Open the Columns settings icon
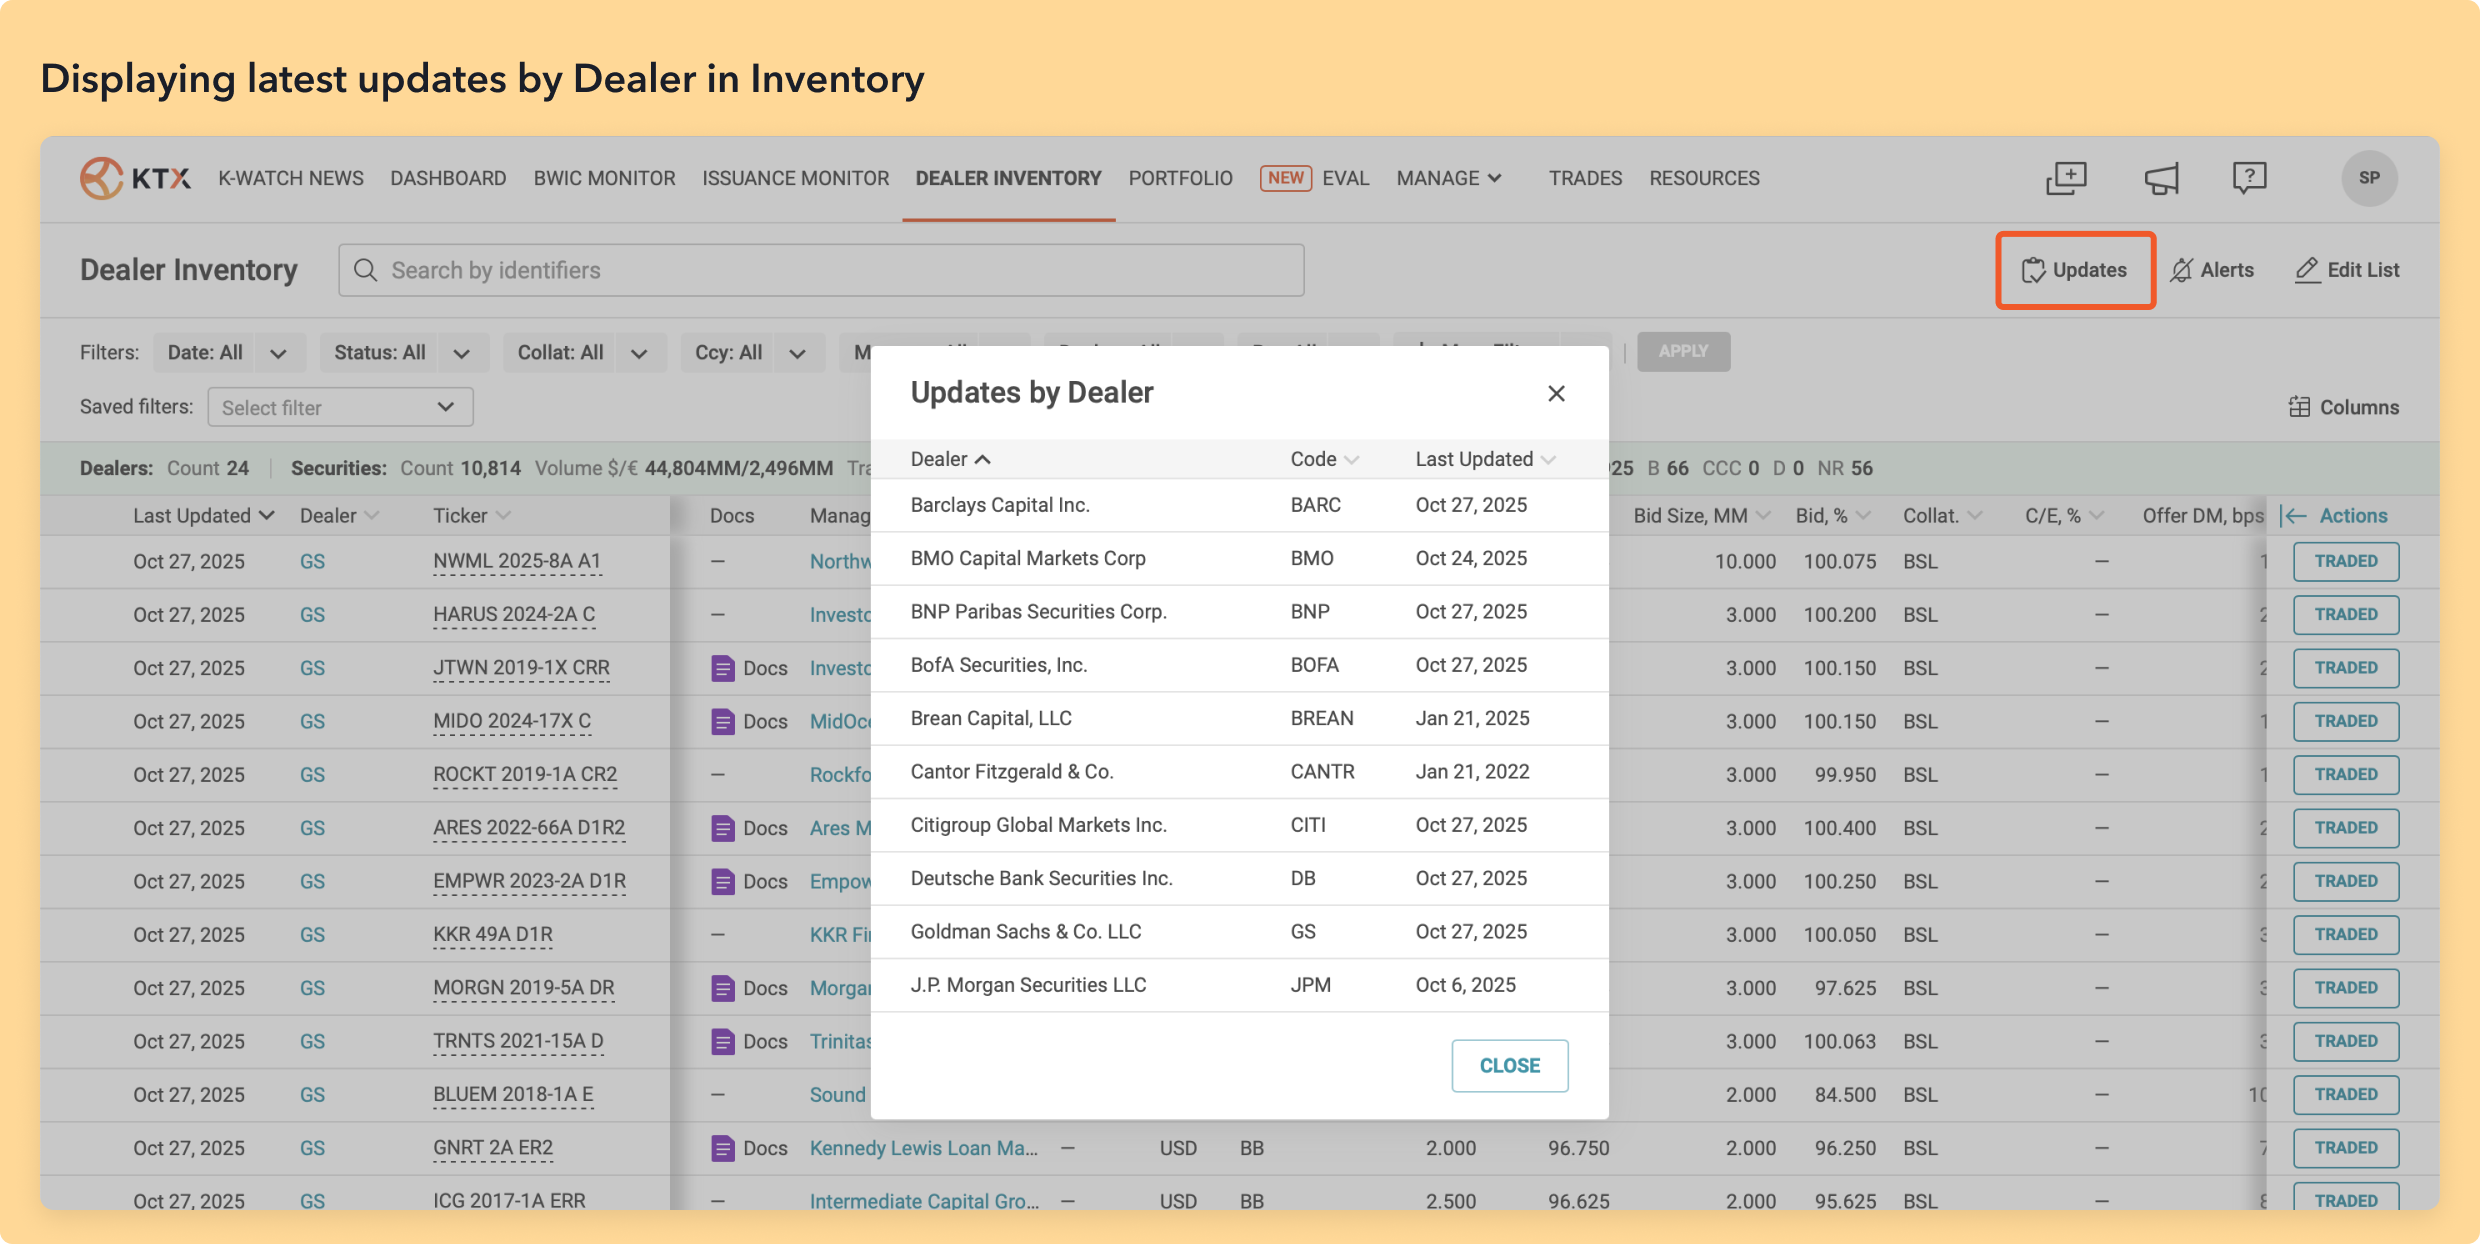 point(2299,407)
